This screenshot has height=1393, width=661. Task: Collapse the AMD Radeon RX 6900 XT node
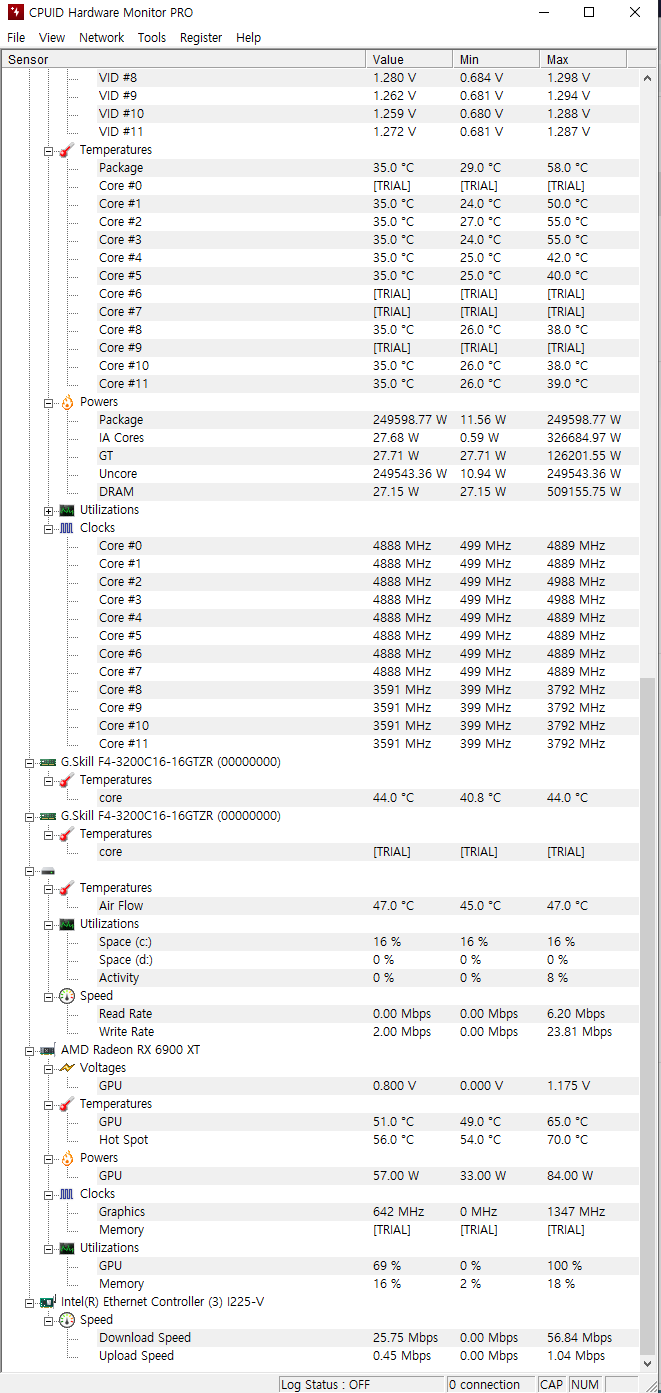pyautogui.click(x=29, y=1050)
